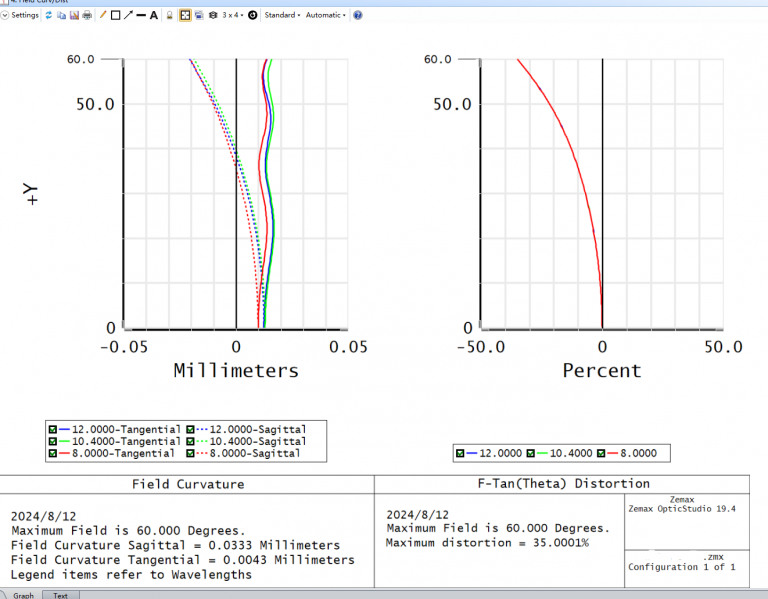This screenshot has height=599, width=768.
Task: Click the blue help icon
Action: [x=358, y=15]
